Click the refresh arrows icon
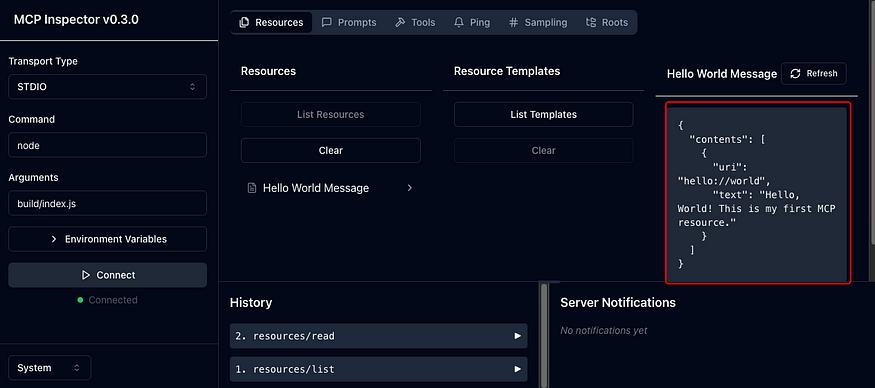The image size is (875, 388). [795, 74]
